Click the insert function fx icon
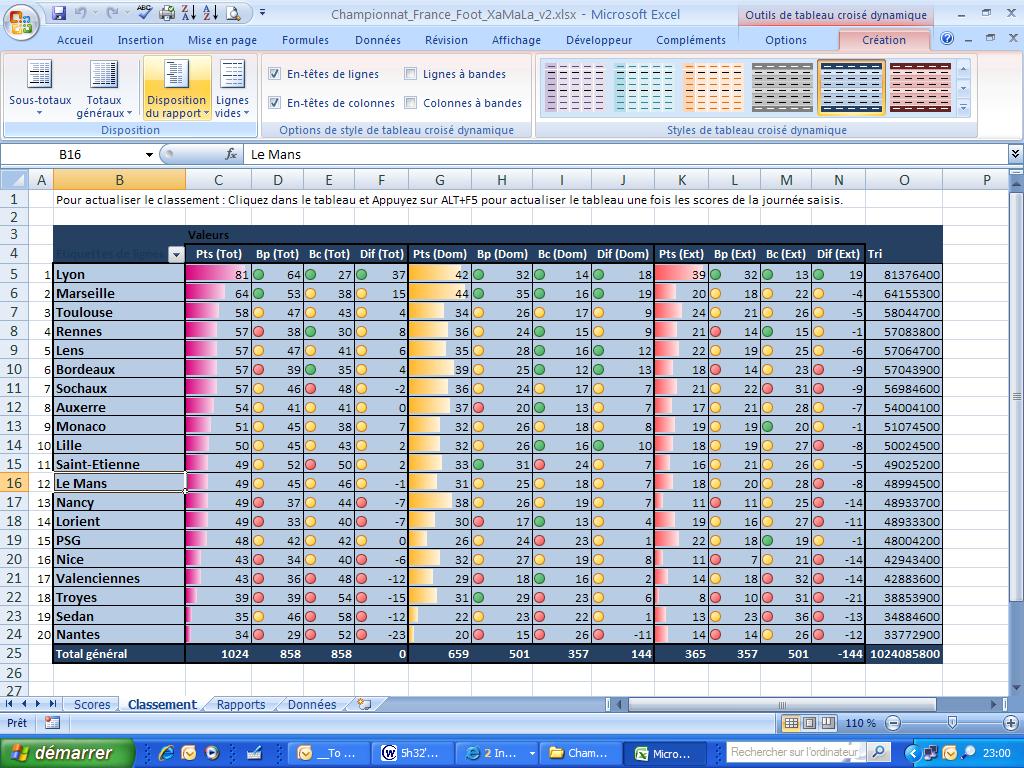 (x=231, y=154)
